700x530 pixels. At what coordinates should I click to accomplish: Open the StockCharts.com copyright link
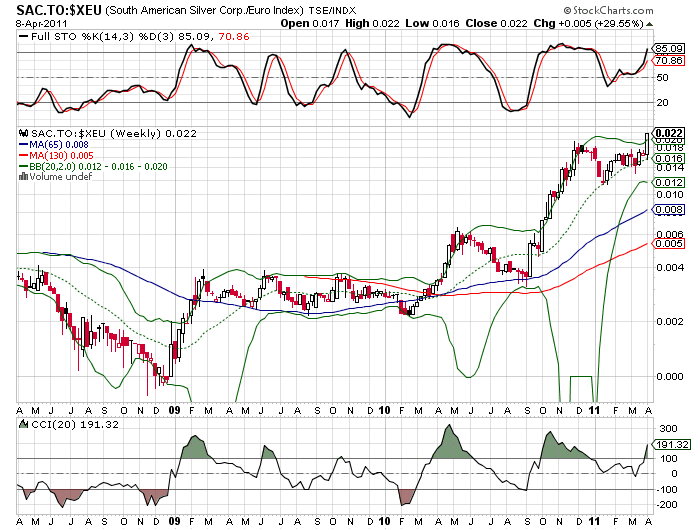[x=608, y=10]
